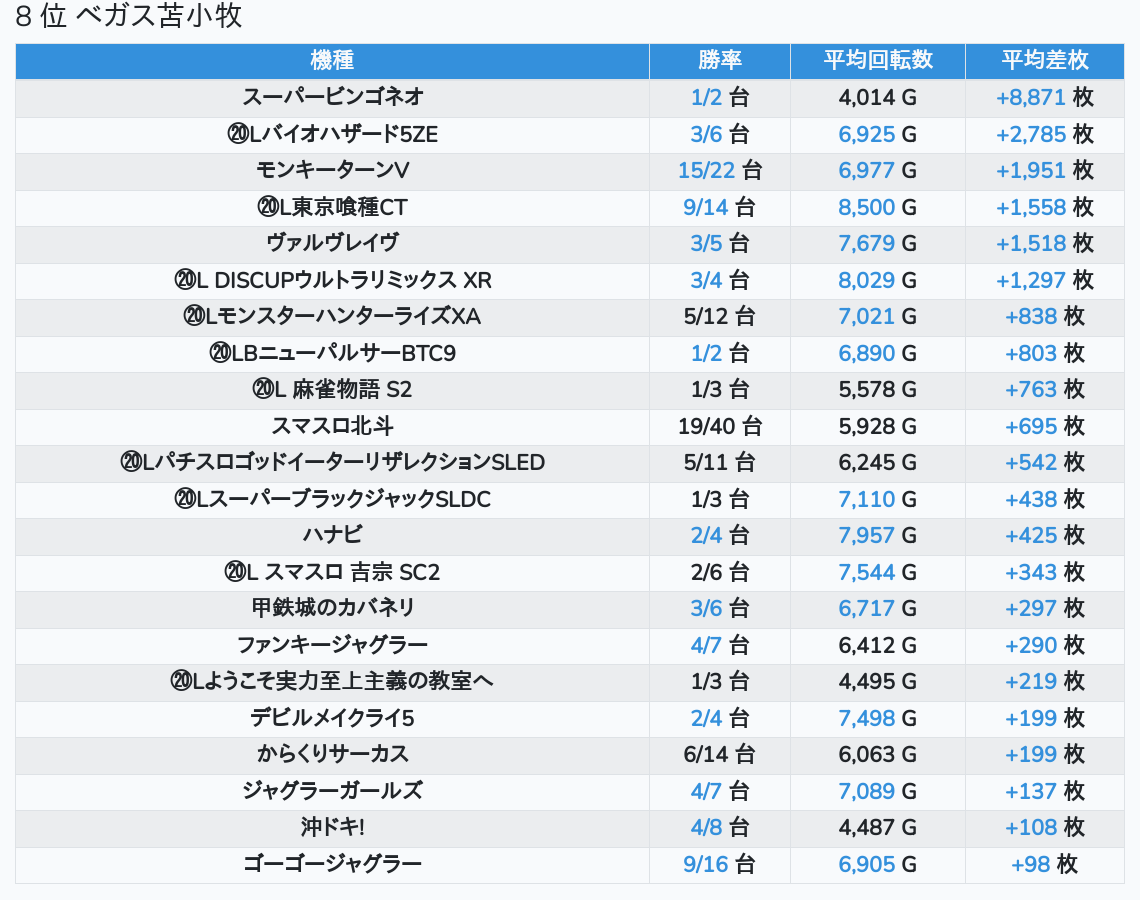Click the 6,925 G average spins value
1140x900 pixels.
[x=878, y=134]
